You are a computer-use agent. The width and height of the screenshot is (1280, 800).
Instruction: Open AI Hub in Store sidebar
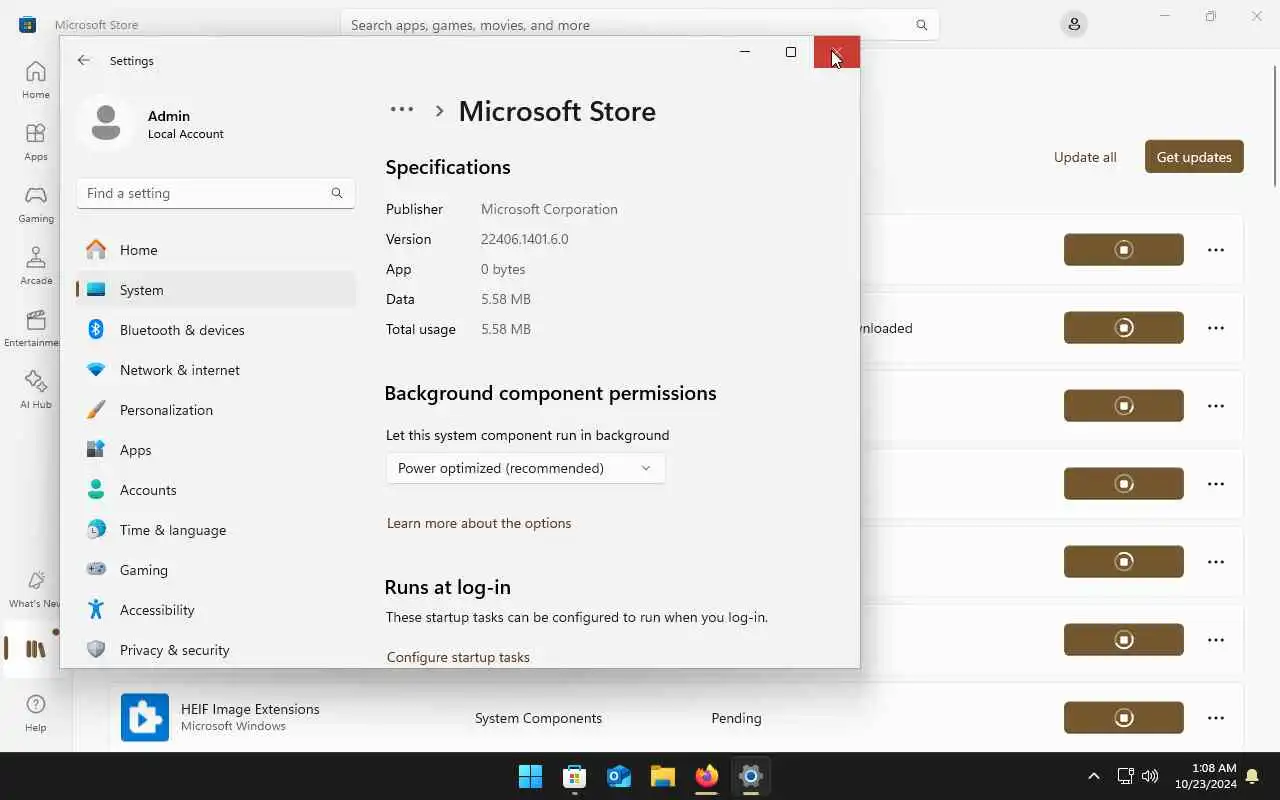pyautogui.click(x=35, y=390)
